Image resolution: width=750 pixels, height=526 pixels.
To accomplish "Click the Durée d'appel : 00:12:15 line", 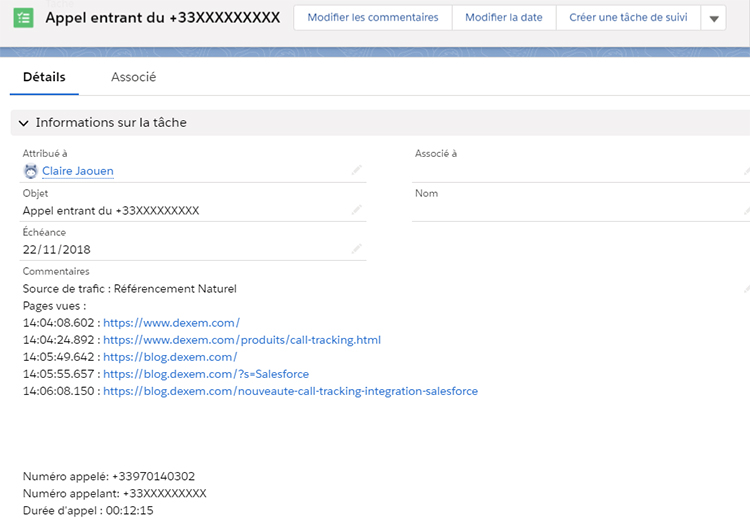I will point(88,511).
